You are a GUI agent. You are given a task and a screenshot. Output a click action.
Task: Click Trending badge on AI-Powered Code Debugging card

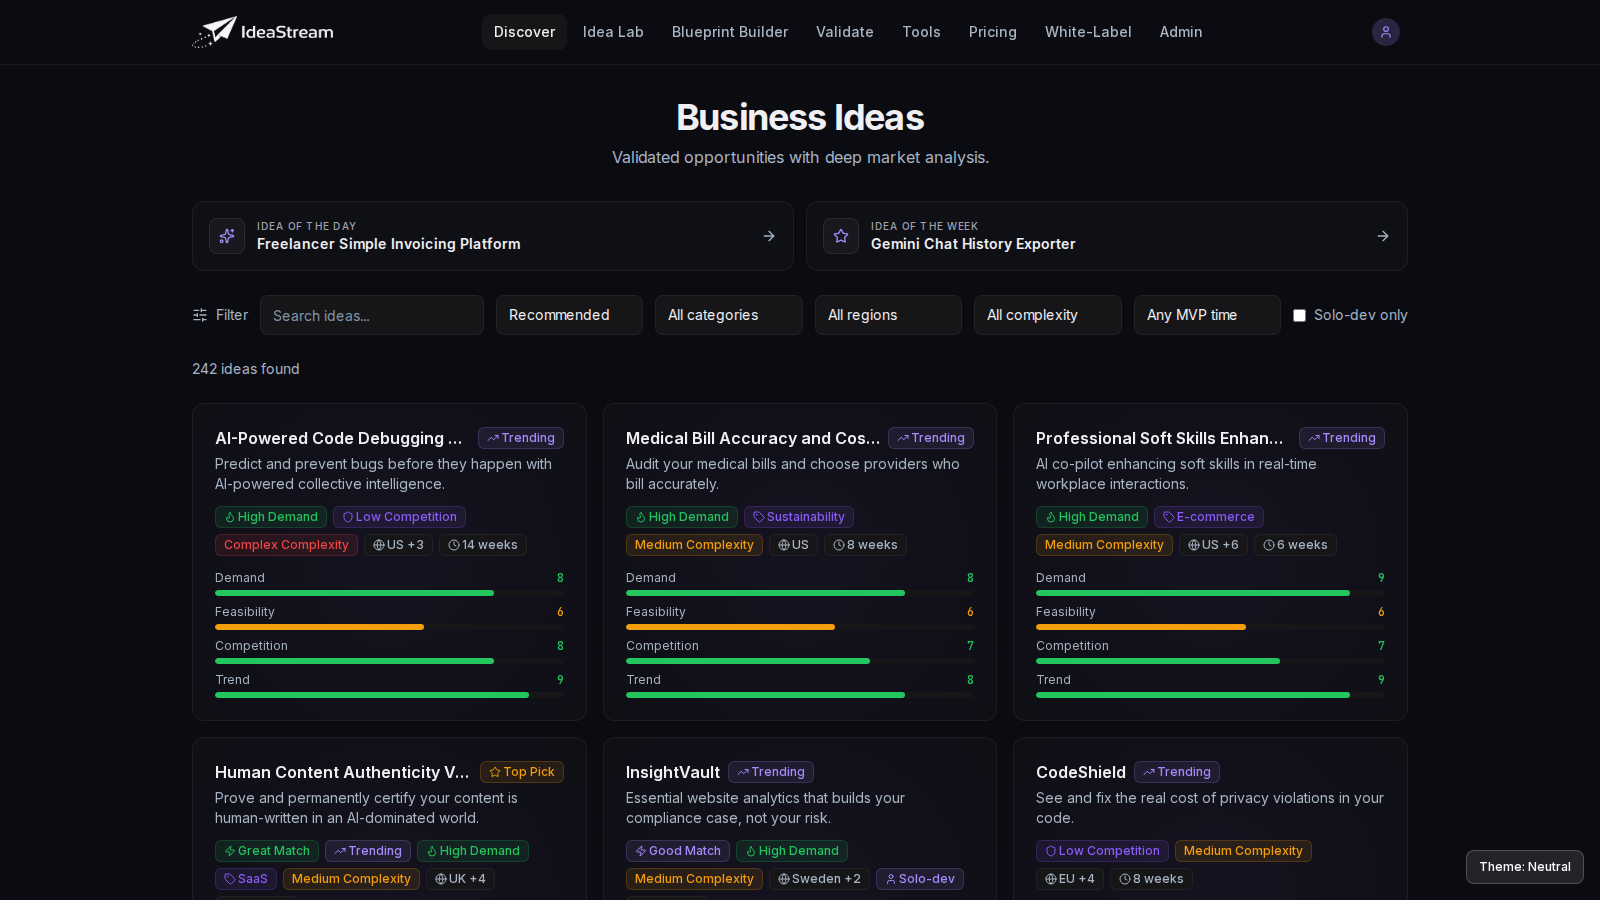521,438
